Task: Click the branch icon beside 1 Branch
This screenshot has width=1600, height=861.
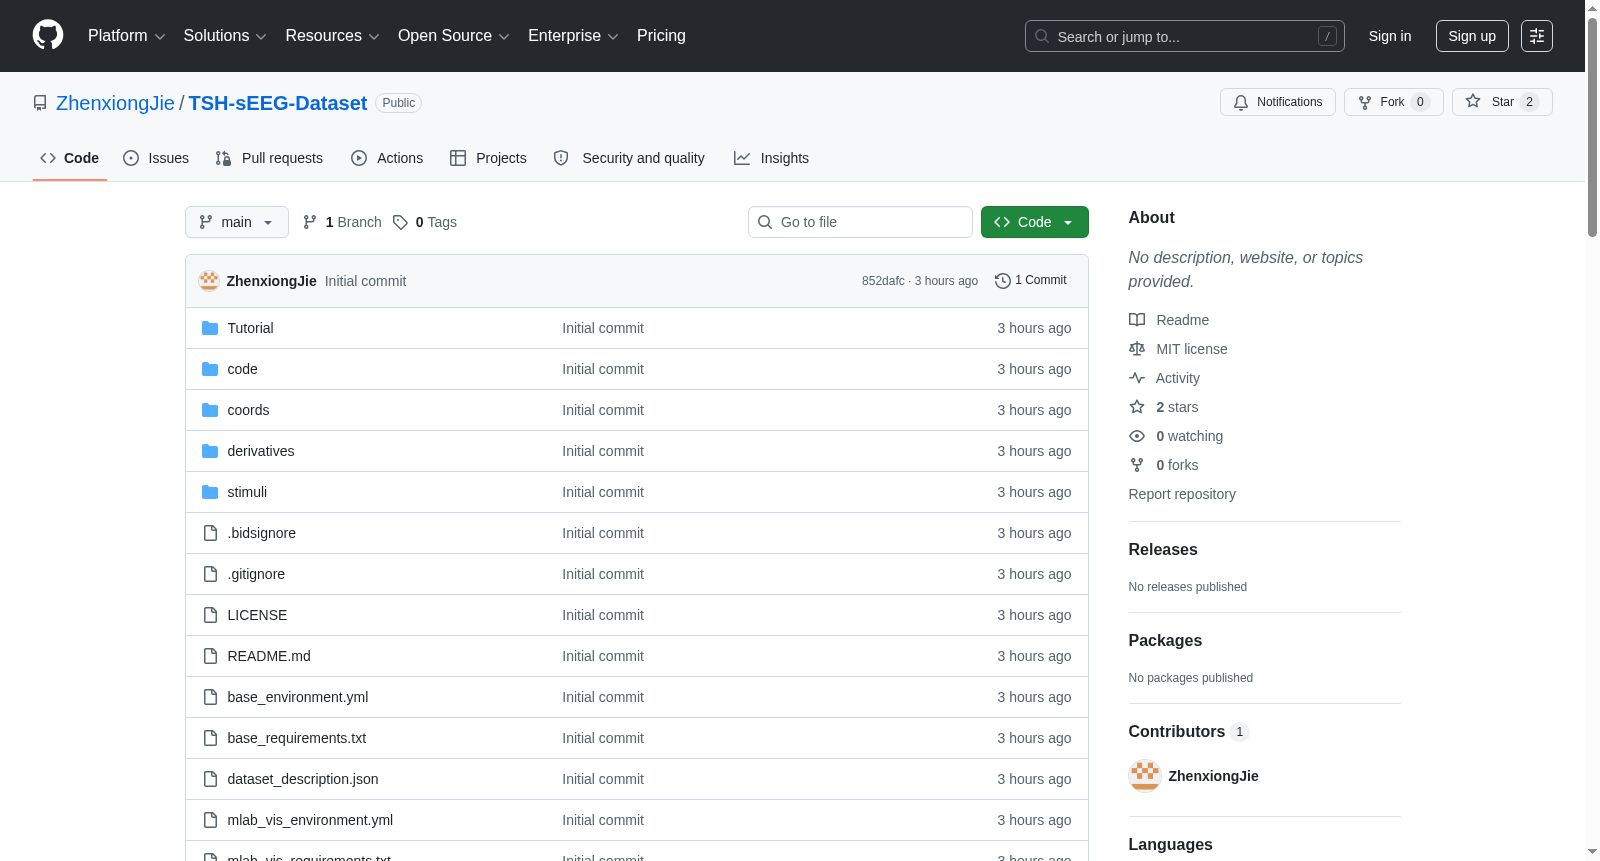Action: click(x=310, y=222)
